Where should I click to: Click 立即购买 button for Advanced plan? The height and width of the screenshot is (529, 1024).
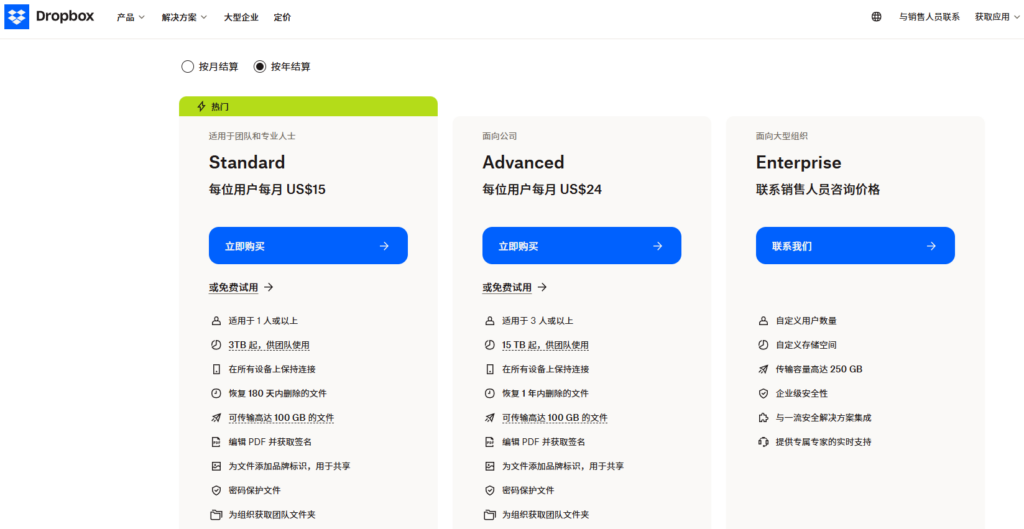(582, 246)
